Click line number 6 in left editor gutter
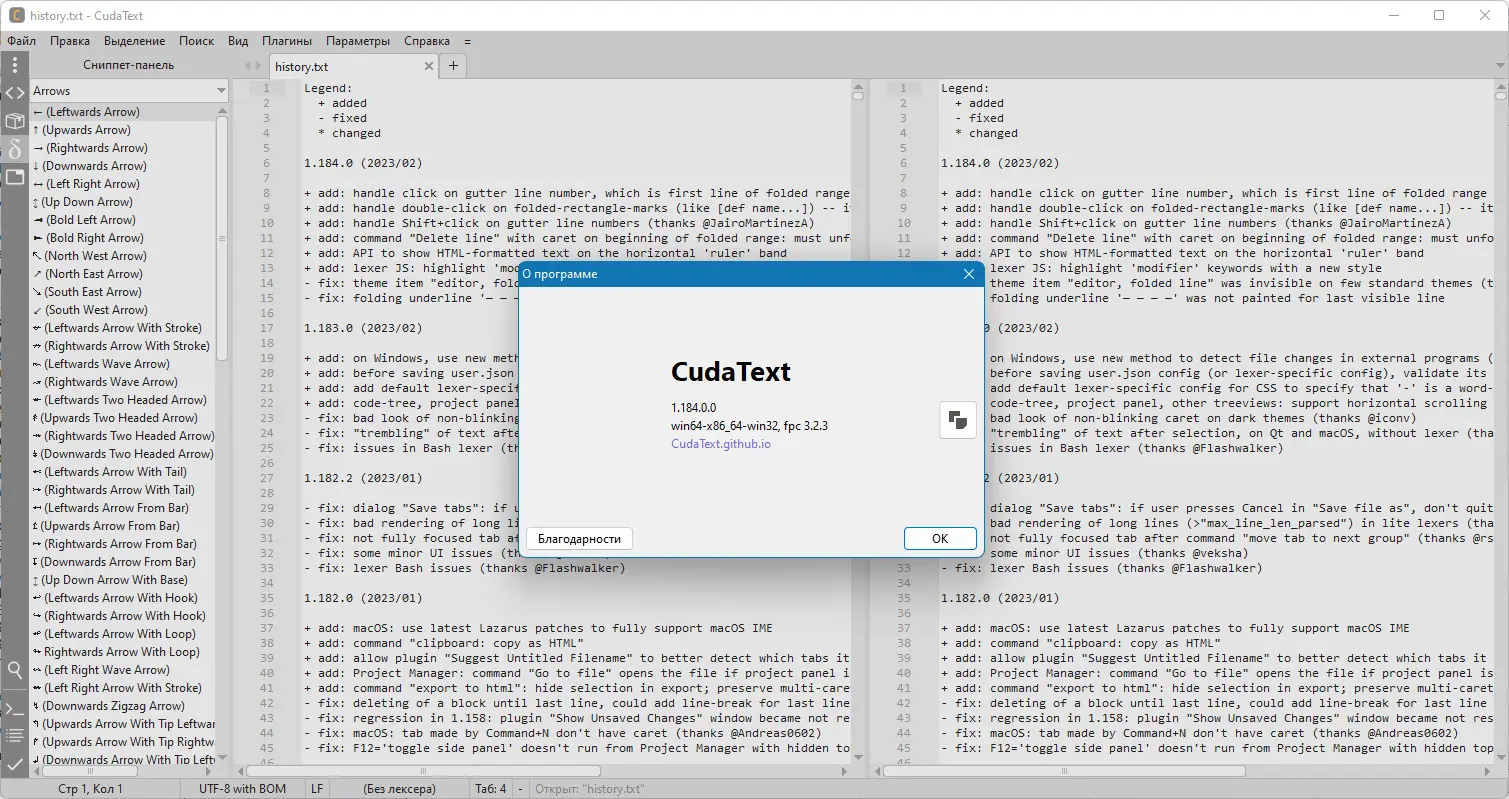 267,163
